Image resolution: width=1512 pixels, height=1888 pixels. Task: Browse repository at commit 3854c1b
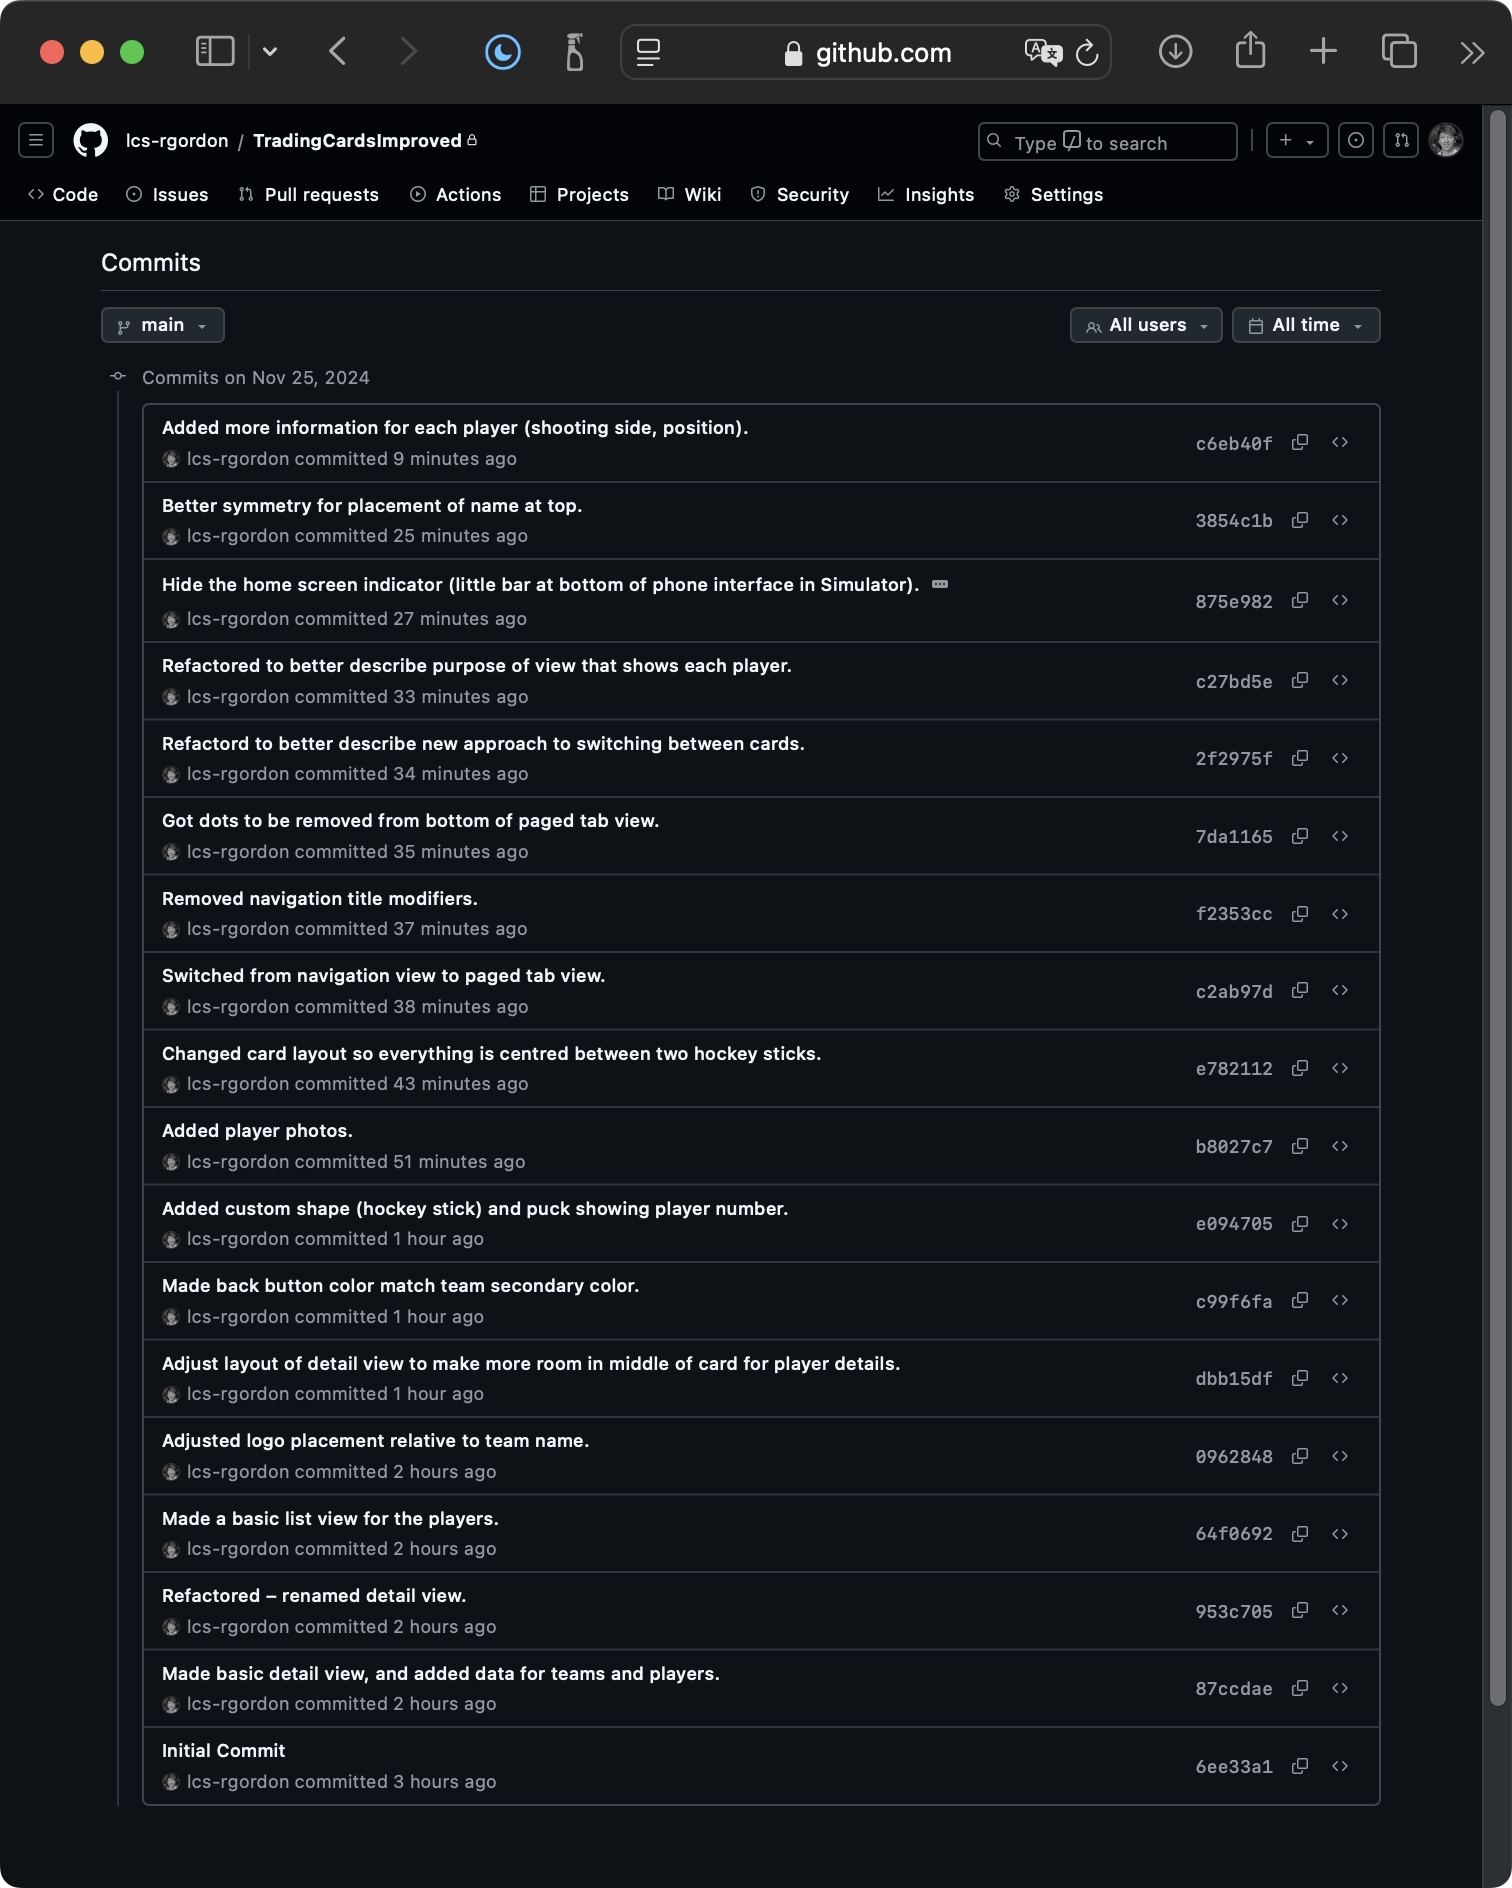(x=1340, y=520)
